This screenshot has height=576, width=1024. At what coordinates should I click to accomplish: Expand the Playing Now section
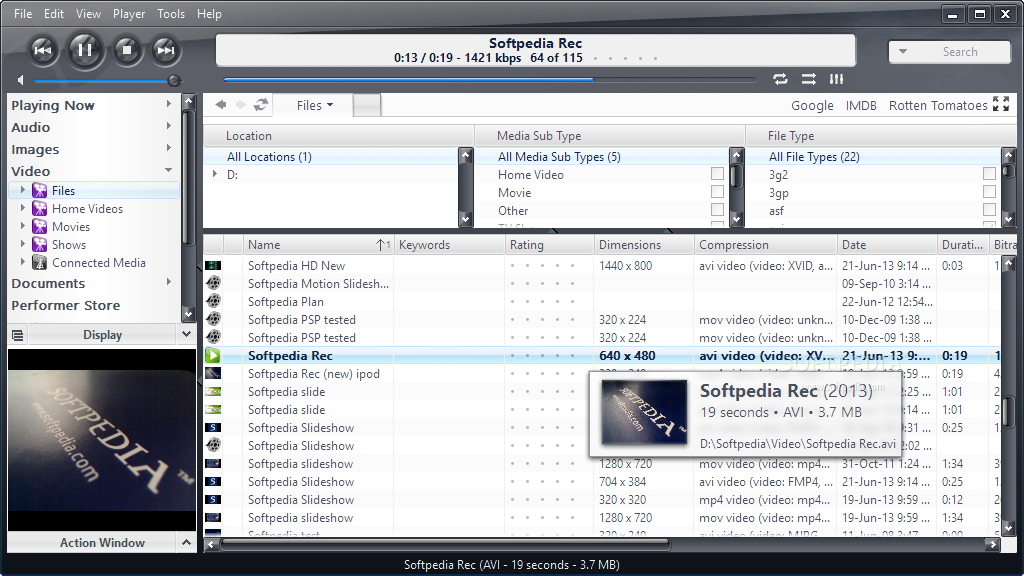click(168, 104)
